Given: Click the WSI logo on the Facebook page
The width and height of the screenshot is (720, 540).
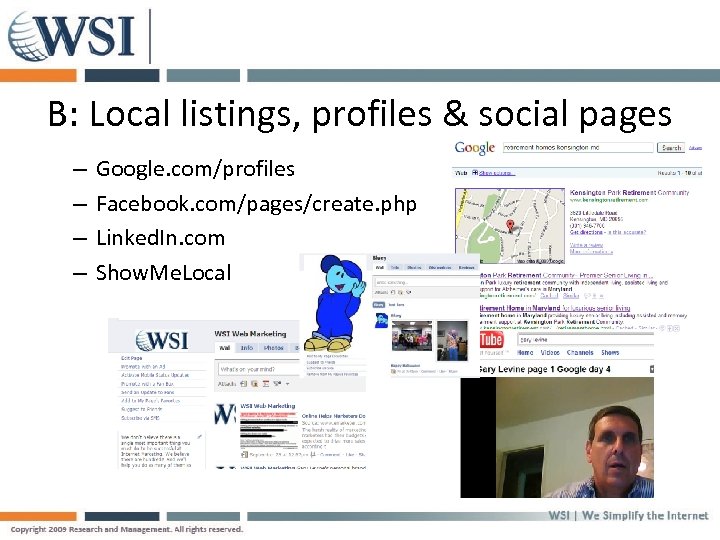Looking at the screenshot, I should [x=162, y=340].
